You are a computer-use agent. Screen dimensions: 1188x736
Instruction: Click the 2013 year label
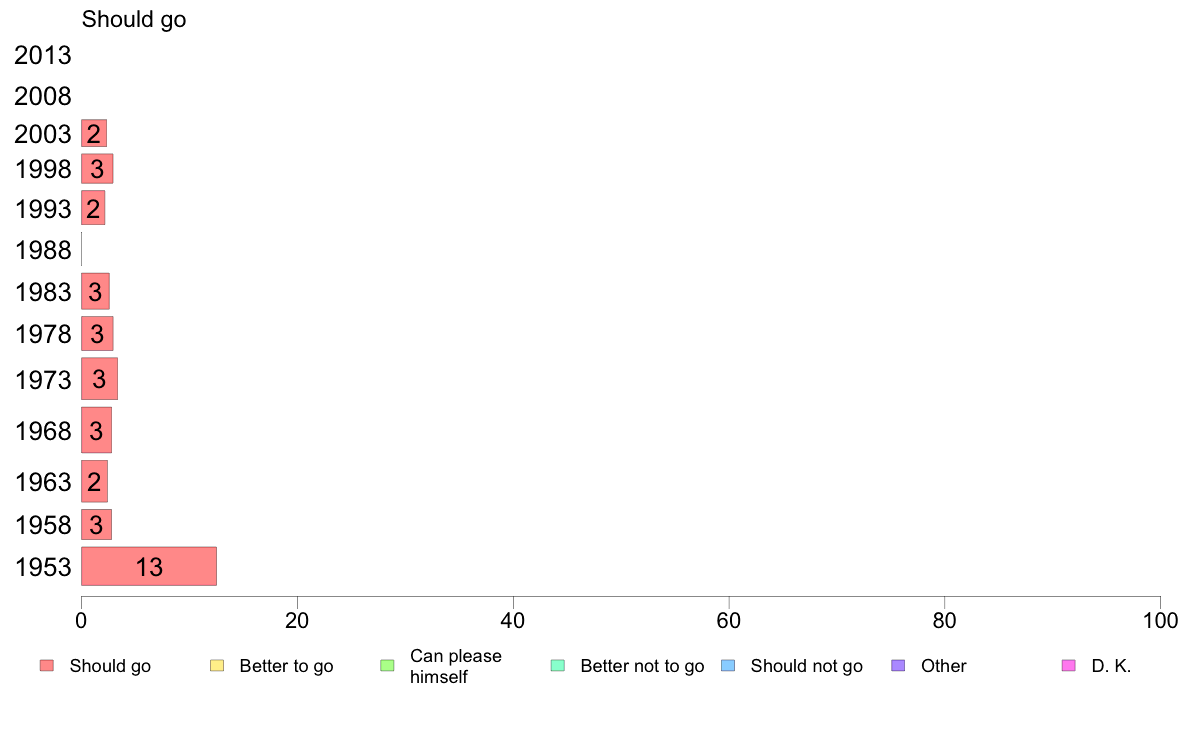click(42, 55)
